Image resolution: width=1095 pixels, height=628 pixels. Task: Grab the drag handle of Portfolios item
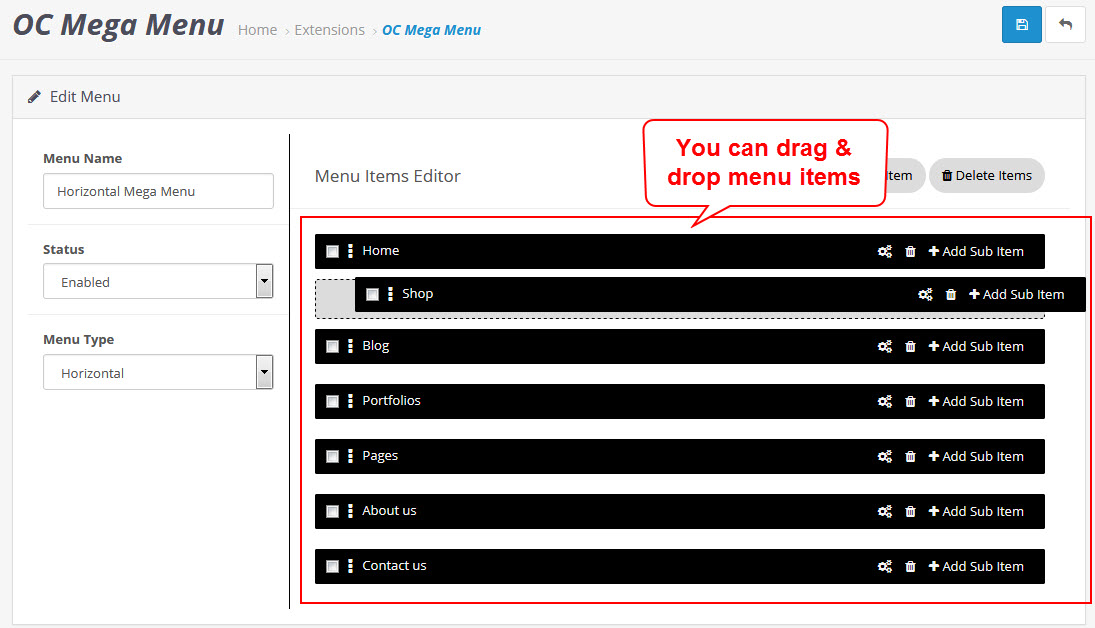(351, 402)
